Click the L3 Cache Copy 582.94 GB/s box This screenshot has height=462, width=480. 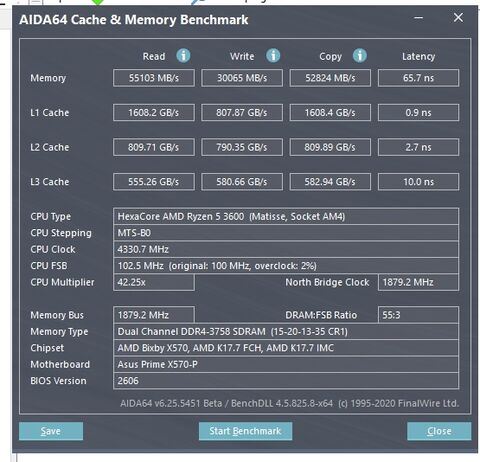point(330,182)
